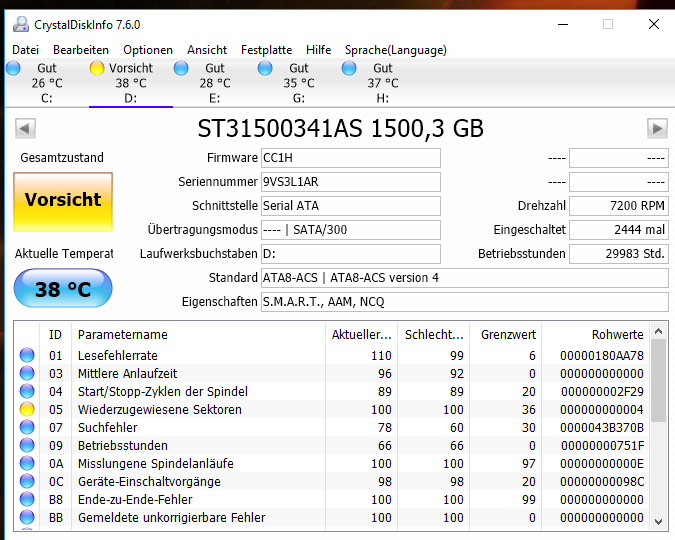Open the Sprache(Language) menu
675x540 pixels.
click(x=396, y=50)
